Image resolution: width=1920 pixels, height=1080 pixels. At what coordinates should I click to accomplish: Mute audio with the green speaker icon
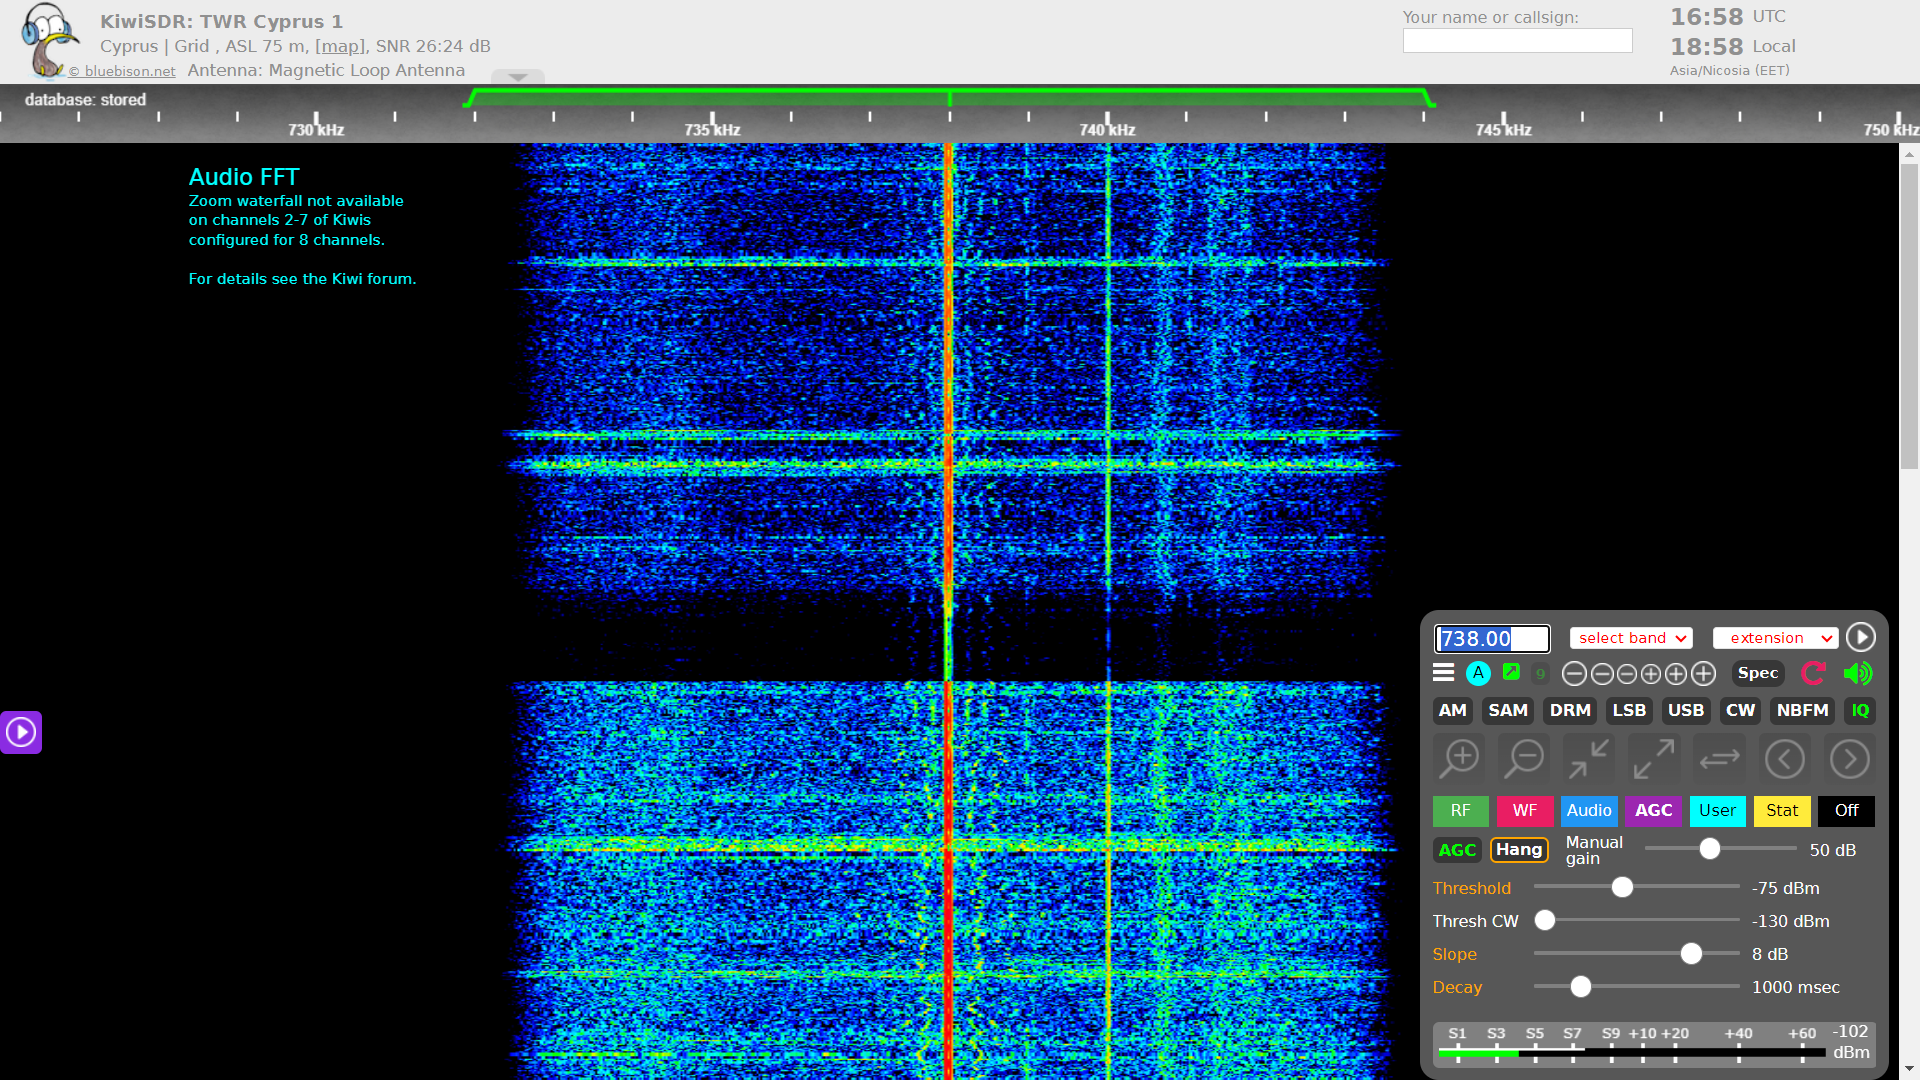[1857, 674]
